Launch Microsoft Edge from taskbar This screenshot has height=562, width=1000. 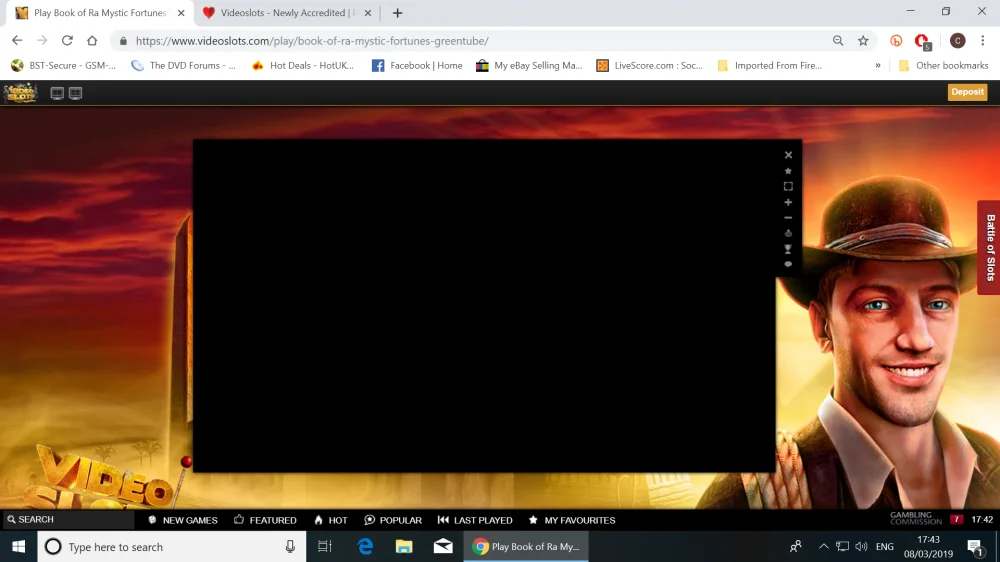365,547
